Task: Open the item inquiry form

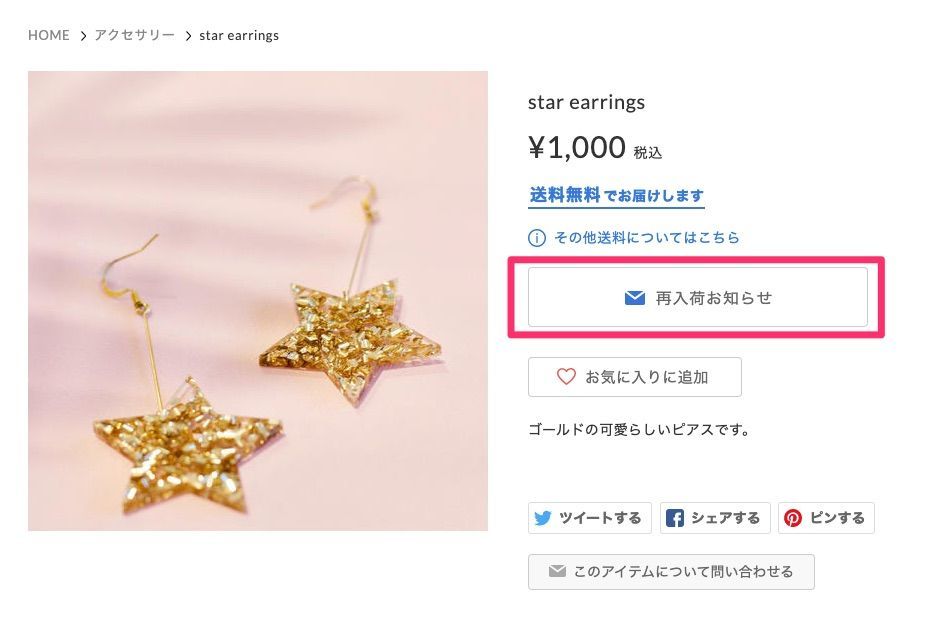Action: 671,571
